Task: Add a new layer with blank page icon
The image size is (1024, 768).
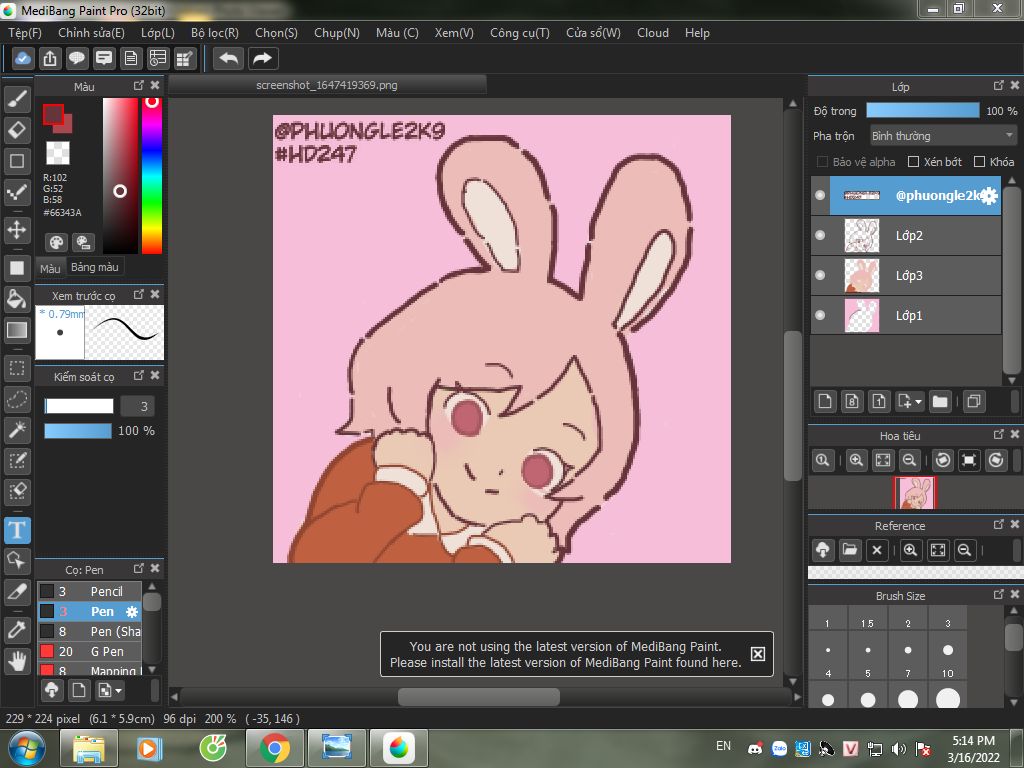Action: click(x=825, y=401)
